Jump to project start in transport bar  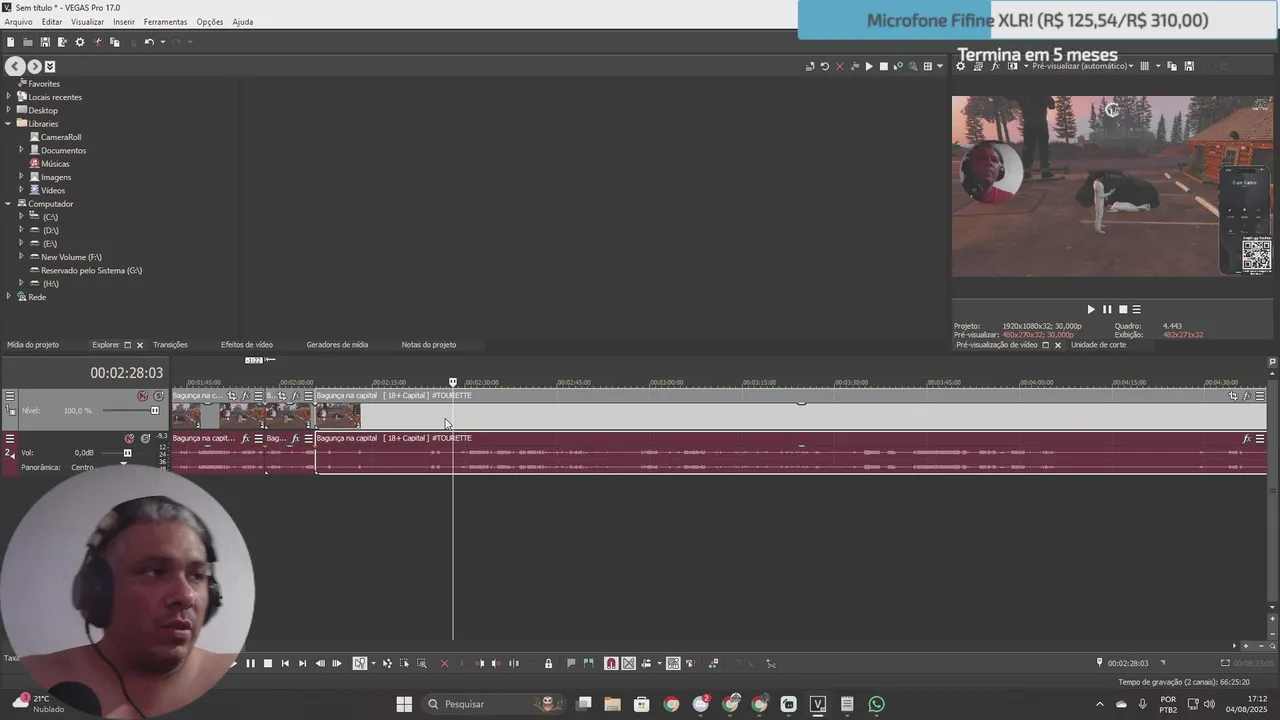[285, 663]
